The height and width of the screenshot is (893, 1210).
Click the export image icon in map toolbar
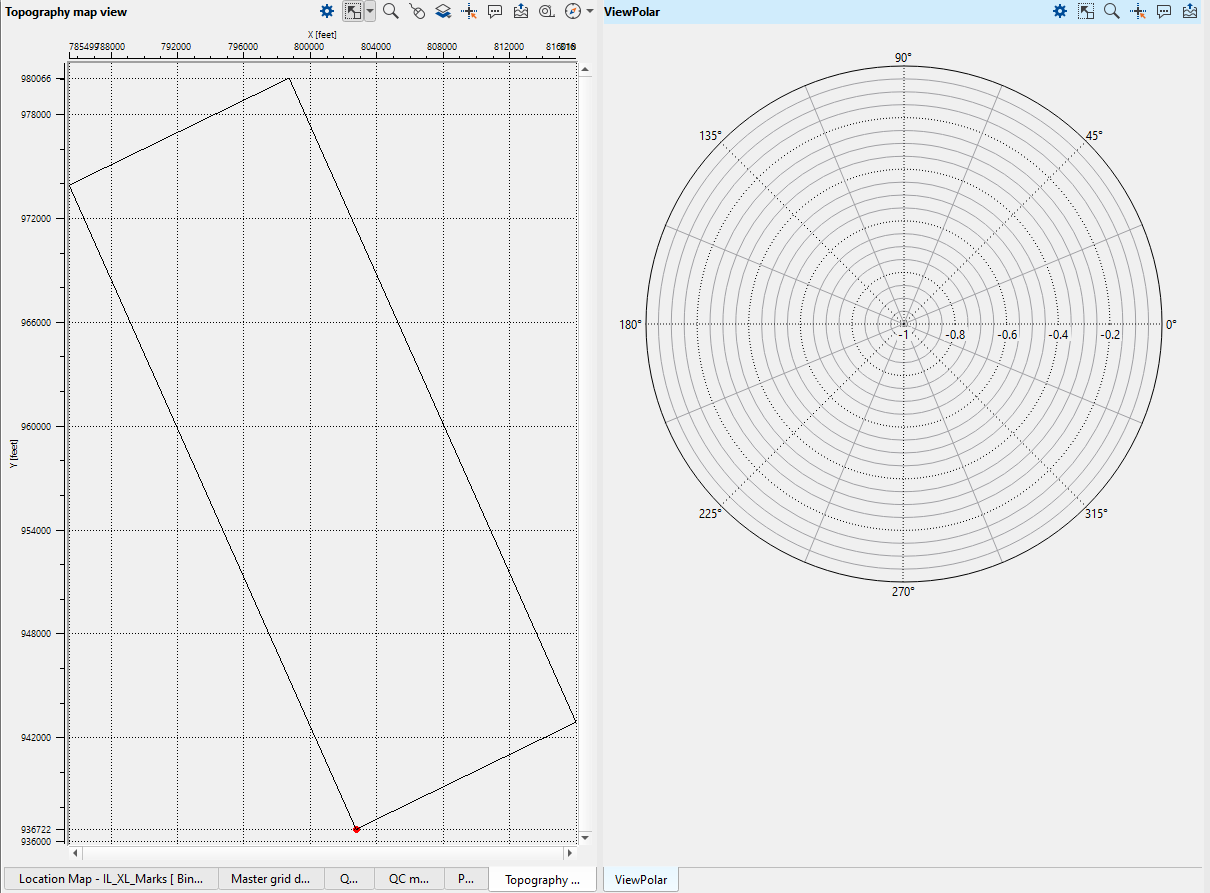click(x=521, y=11)
